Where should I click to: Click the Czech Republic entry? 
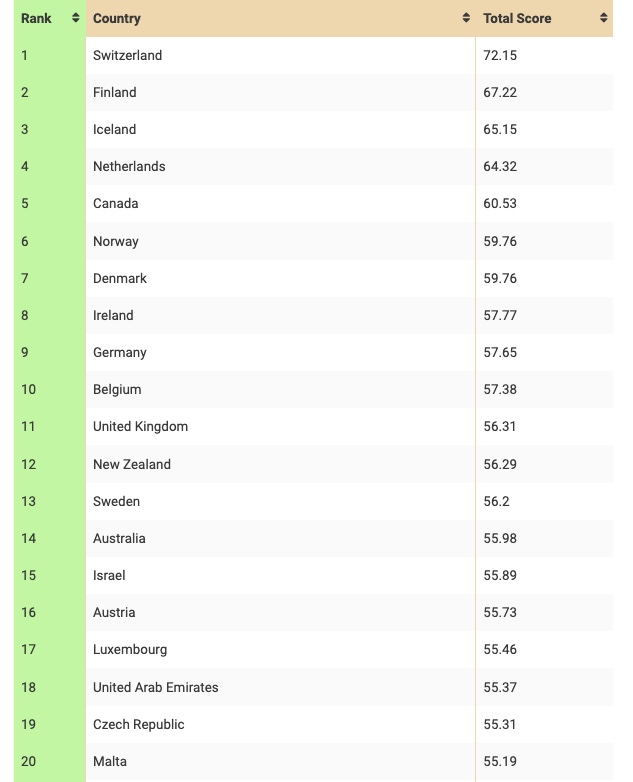[x=139, y=724]
